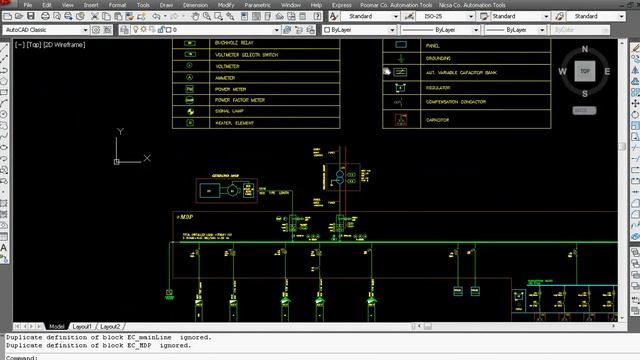Viewport: 640px width, 360px height.
Task: Open the Table Style manager icon
Action: point(484,16)
